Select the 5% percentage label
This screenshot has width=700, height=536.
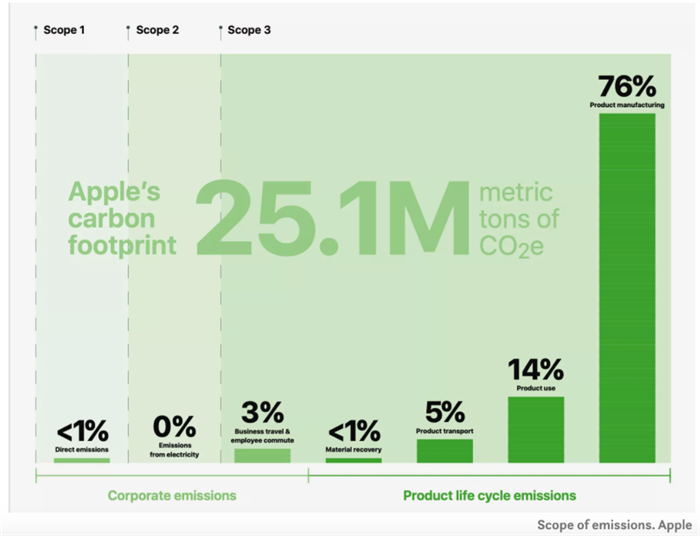click(x=444, y=412)
